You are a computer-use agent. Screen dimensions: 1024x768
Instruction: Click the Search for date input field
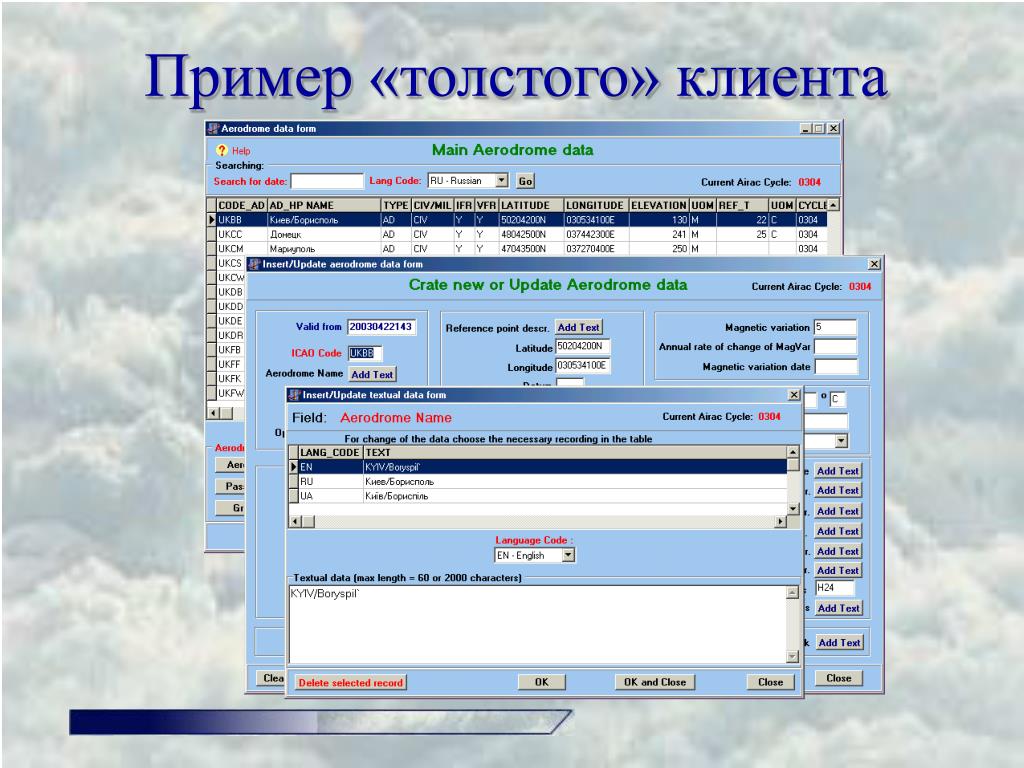(x=327, y=181)
